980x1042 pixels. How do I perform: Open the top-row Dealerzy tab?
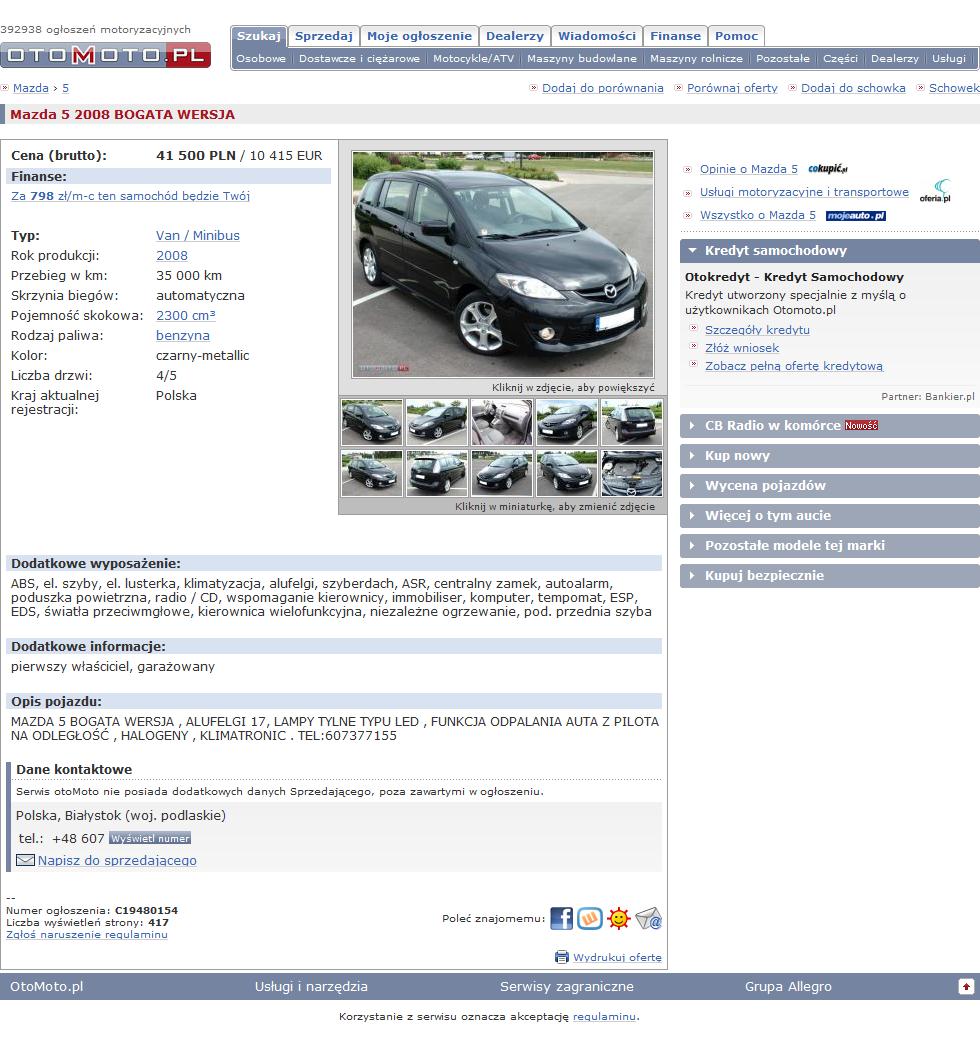515,36
